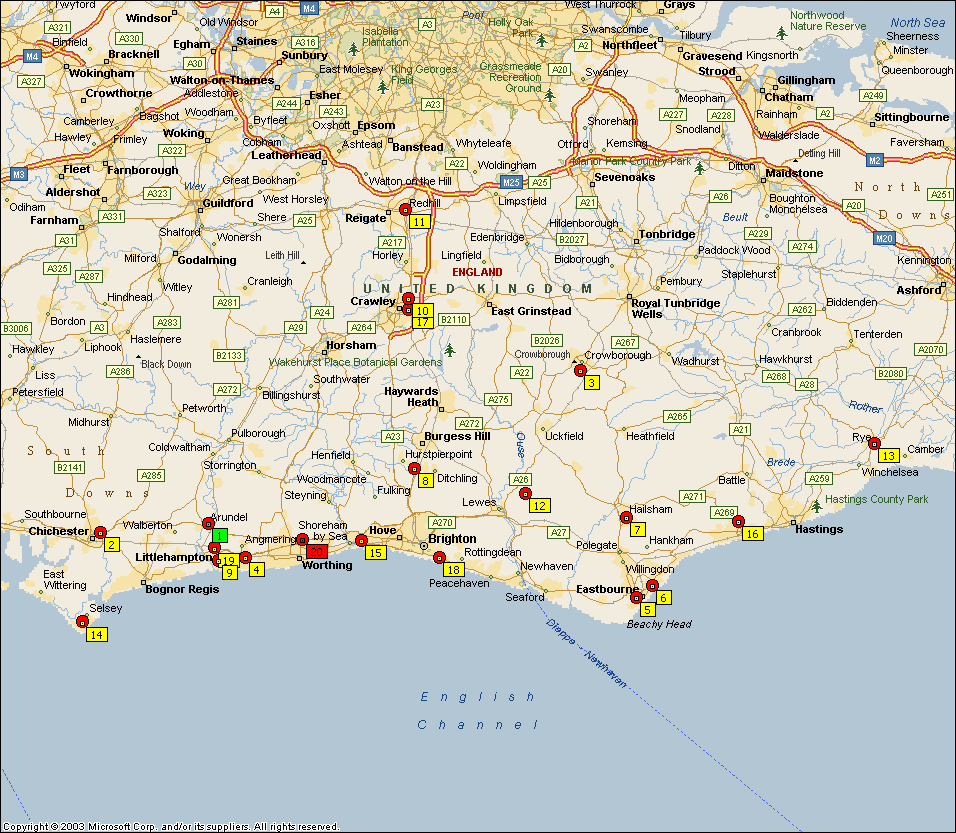Select marker 16 west of Hastings
This screenshot has width=956, height=833.
(x=752, y=534)
